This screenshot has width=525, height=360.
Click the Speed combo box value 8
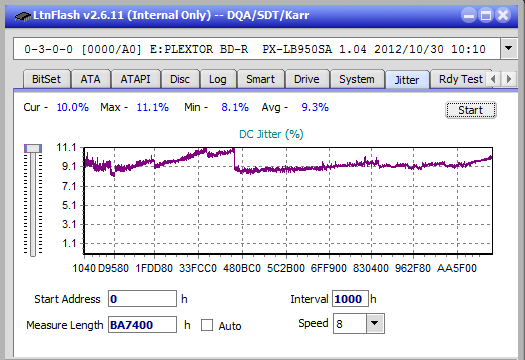click(x=350, y=324)
